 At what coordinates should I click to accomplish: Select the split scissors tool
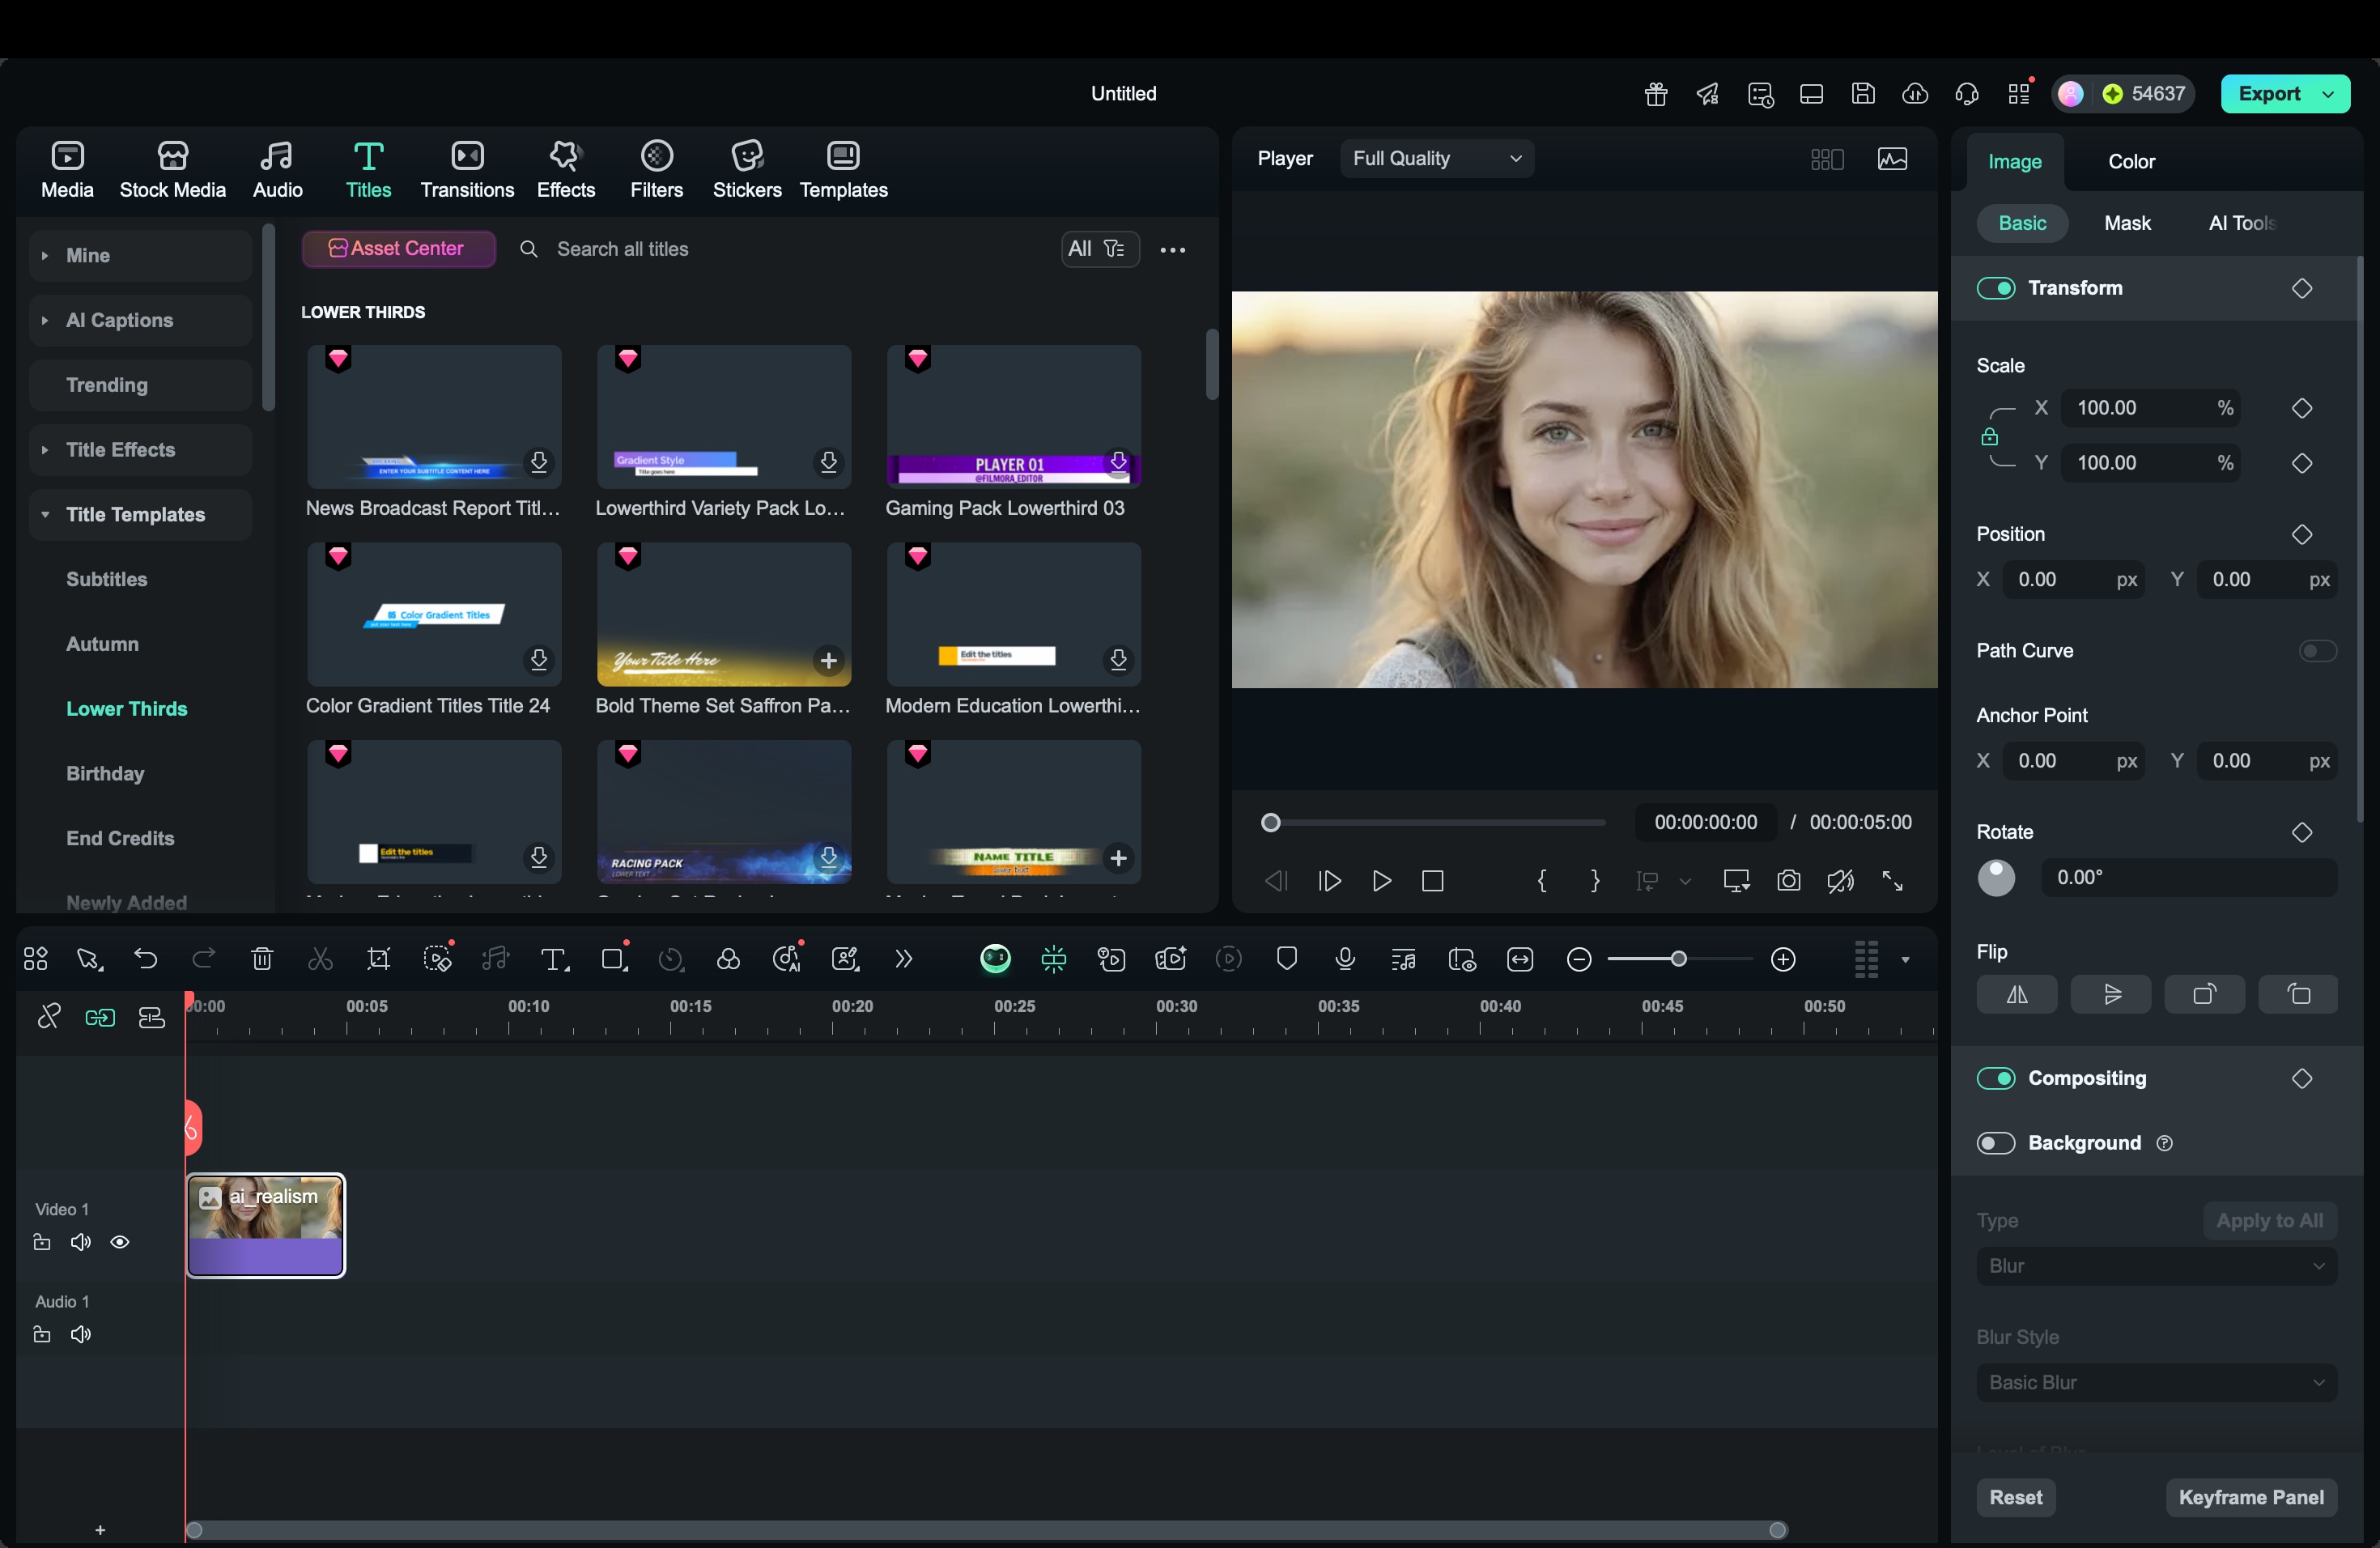(320, 960)
